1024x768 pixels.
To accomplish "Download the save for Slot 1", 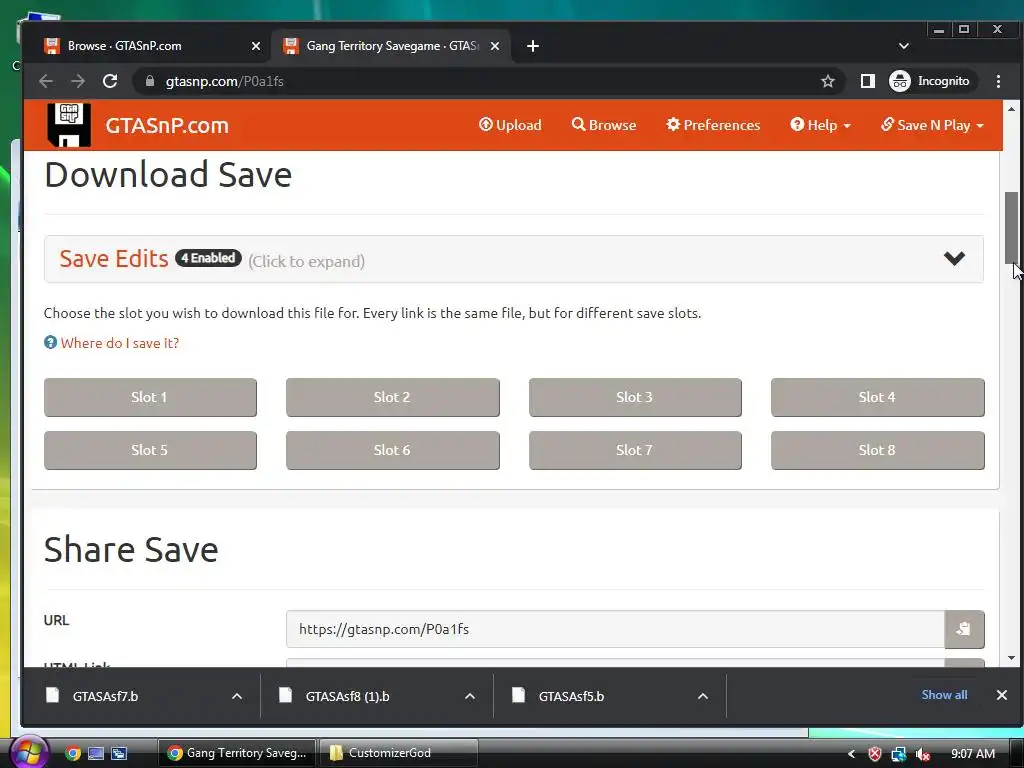I will pyautogui.click(x=150, y=397).
